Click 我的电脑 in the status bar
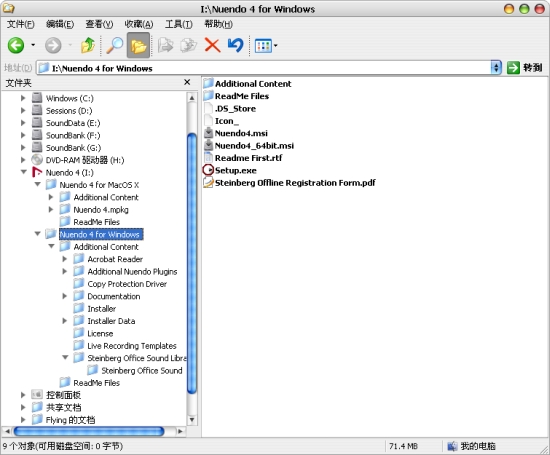 pos(477,446)
